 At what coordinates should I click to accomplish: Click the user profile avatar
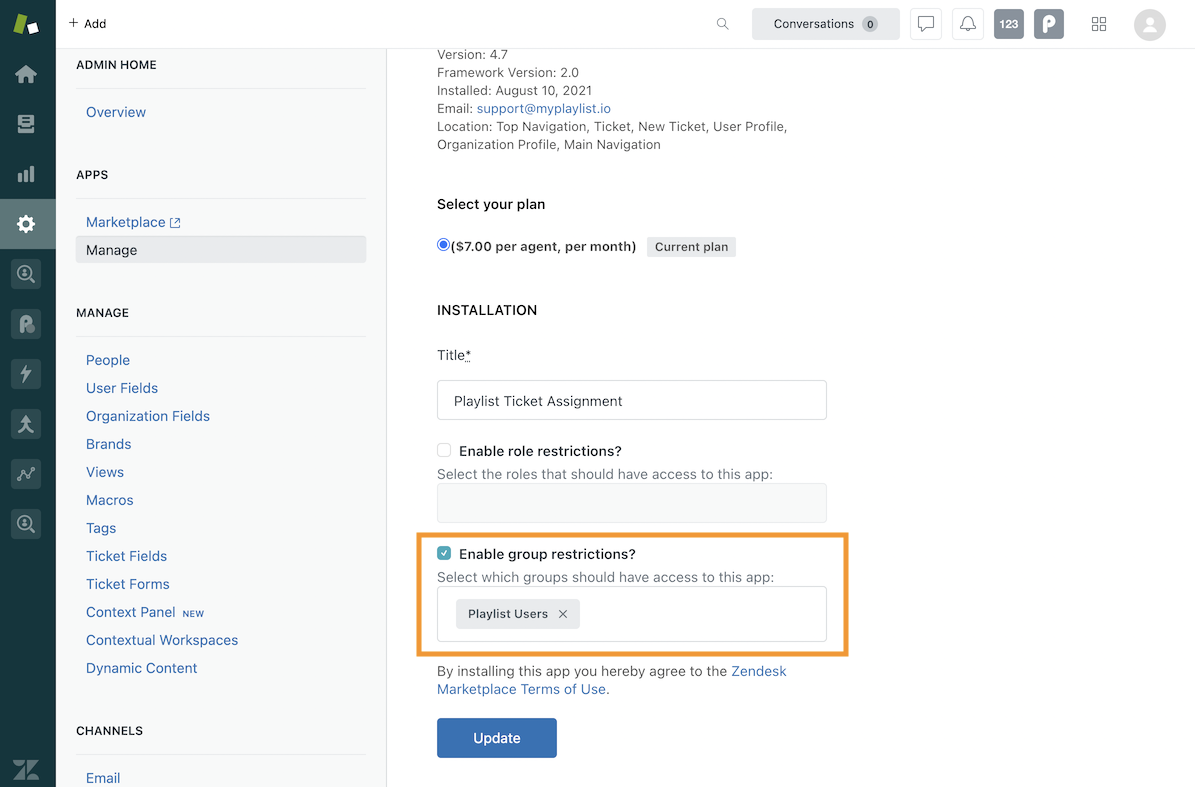1149,24
